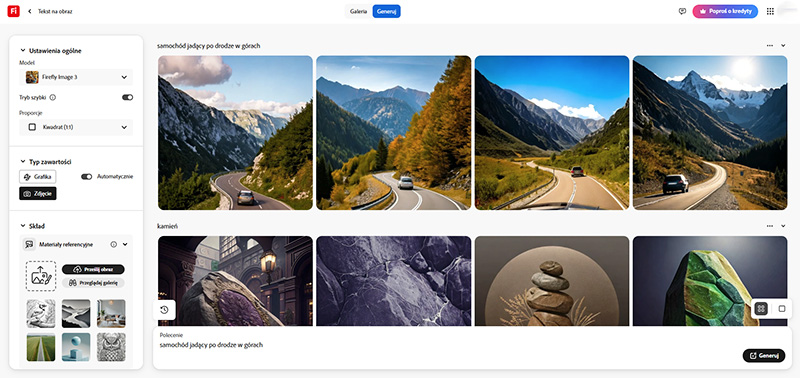Select the Grafika content type
Screen dimensions: 800x378
point(38,177)
